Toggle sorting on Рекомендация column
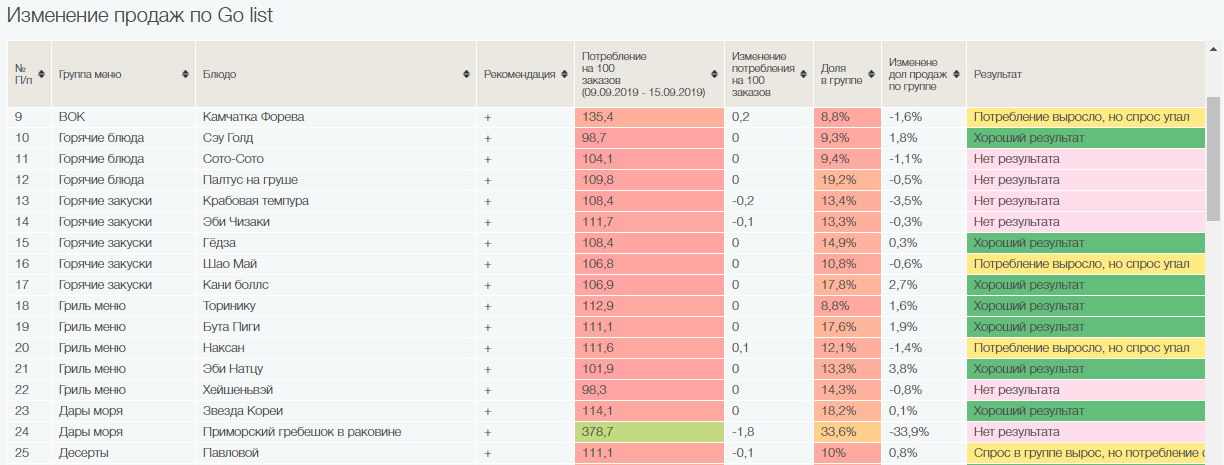This screenshot has width=1224, height=465. tap(564, 74)
